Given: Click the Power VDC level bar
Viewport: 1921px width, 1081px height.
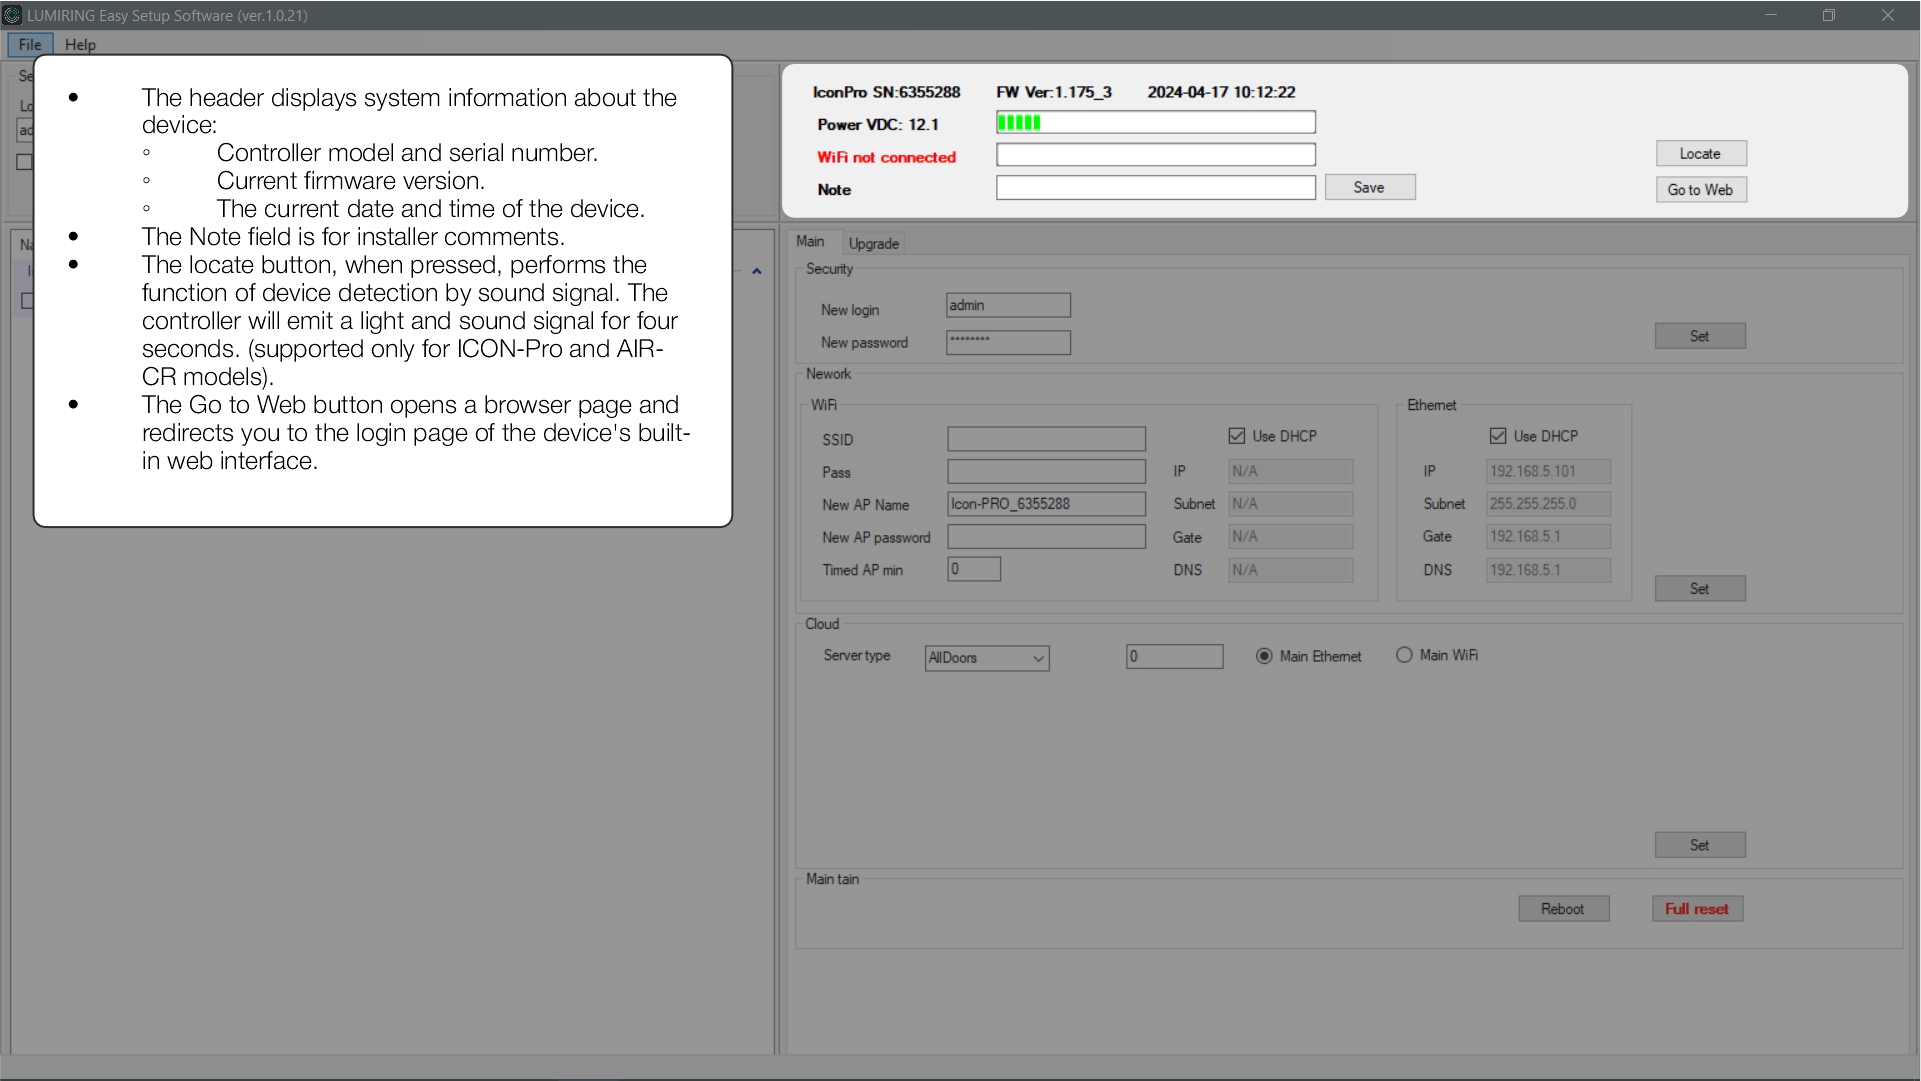Looking at the screenshot, I should click(x=1155, y=122).
